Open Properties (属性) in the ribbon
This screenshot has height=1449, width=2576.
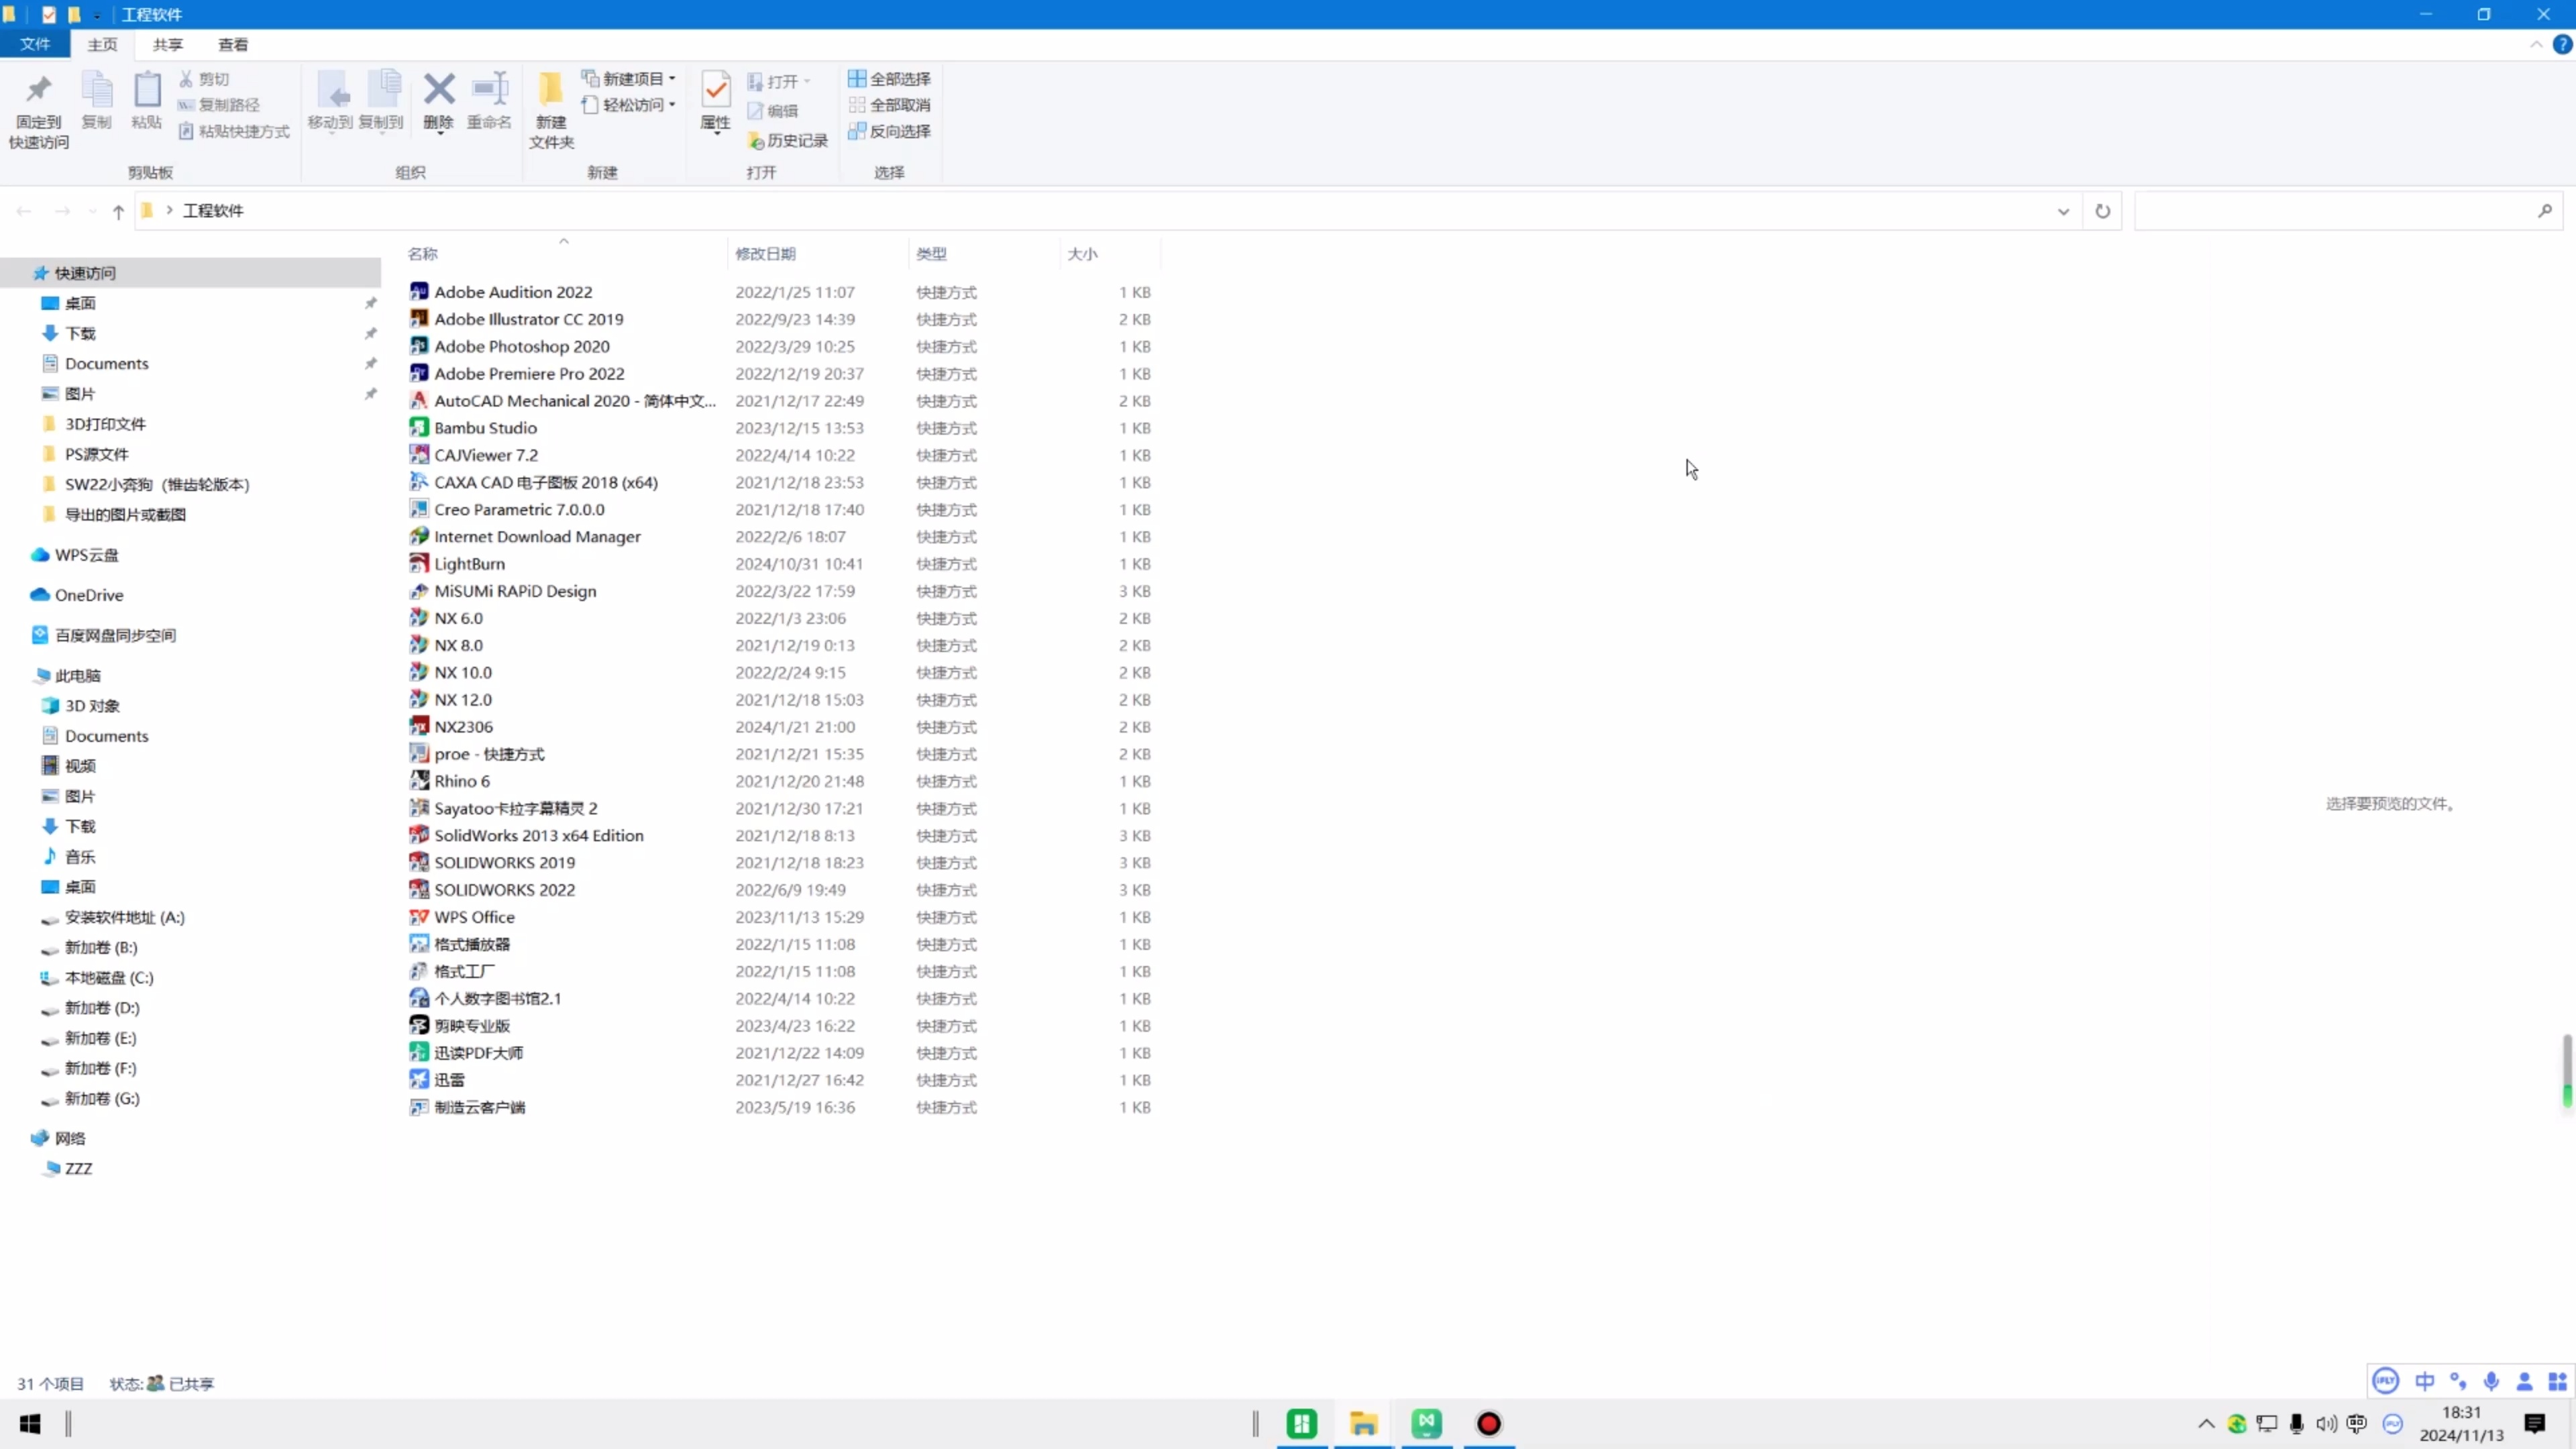715,100
